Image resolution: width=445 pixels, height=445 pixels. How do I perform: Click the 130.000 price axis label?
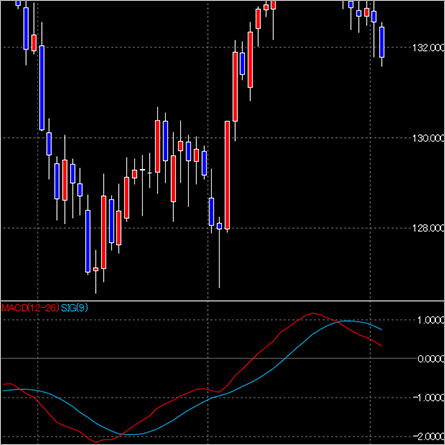[429, 138]
